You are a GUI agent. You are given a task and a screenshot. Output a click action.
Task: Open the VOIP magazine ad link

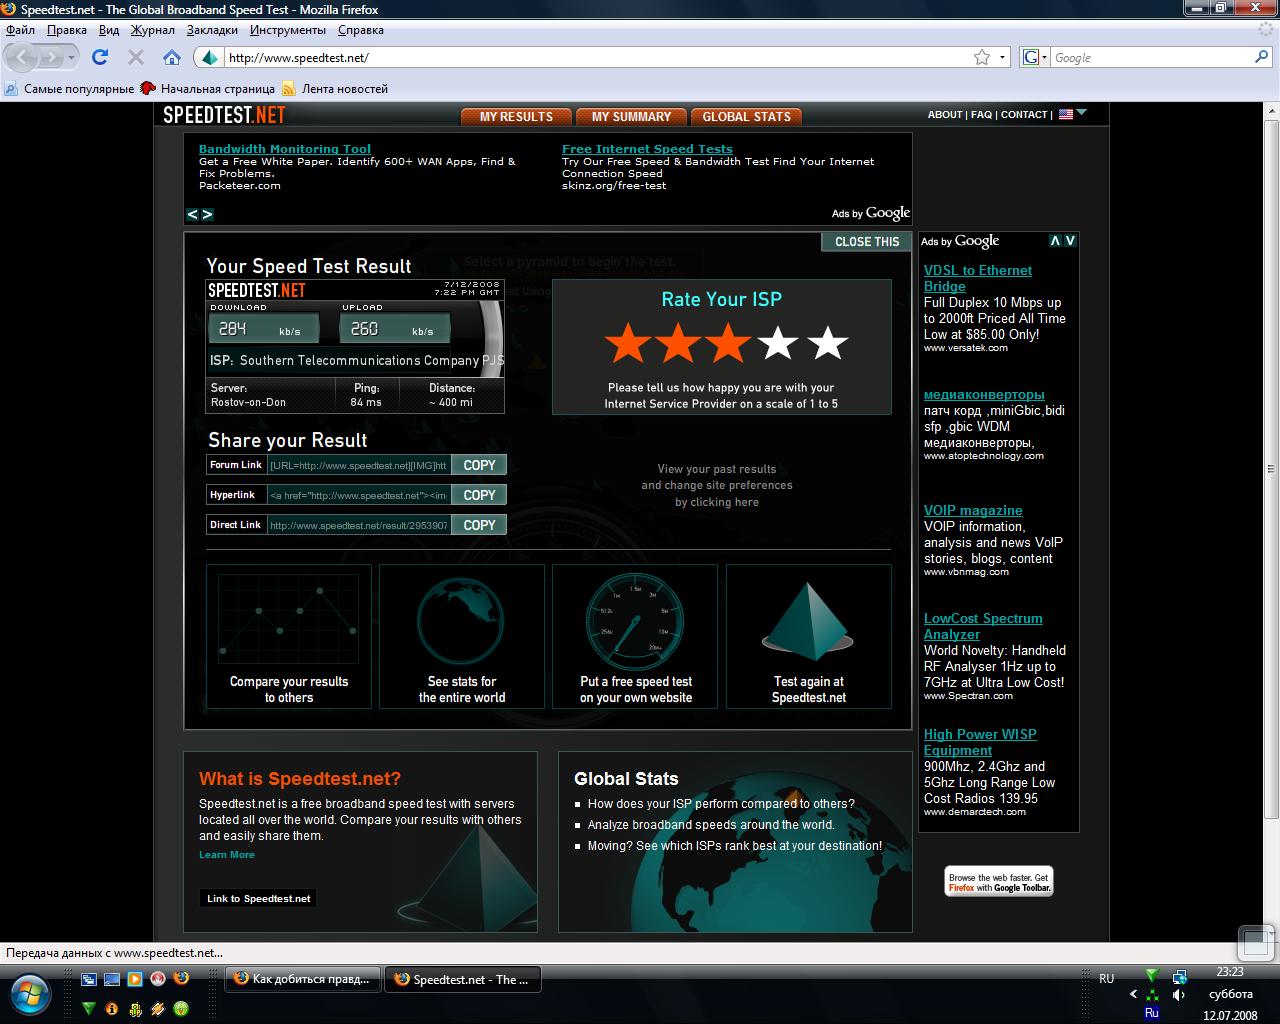pyautogui.click(x=973, y=510)
